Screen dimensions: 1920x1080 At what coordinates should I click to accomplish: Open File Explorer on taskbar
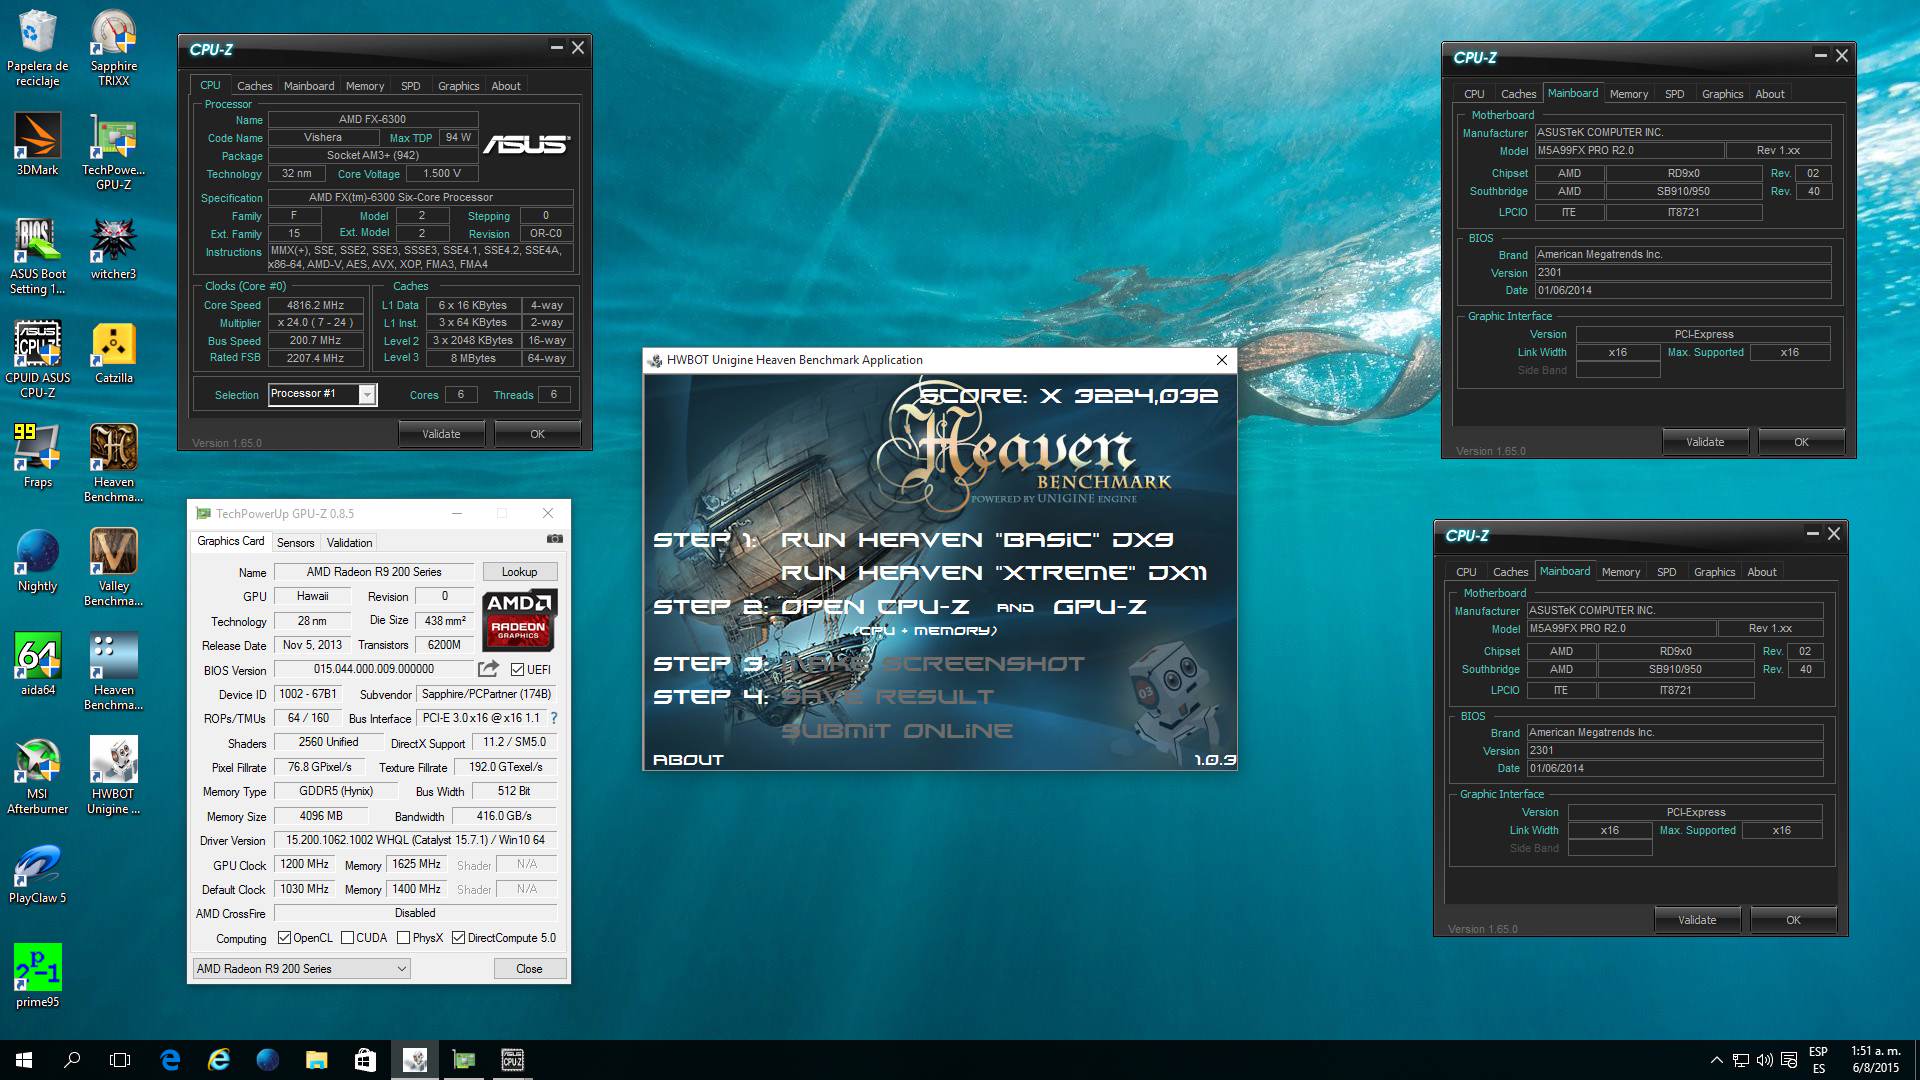[x=316, y=1060]
